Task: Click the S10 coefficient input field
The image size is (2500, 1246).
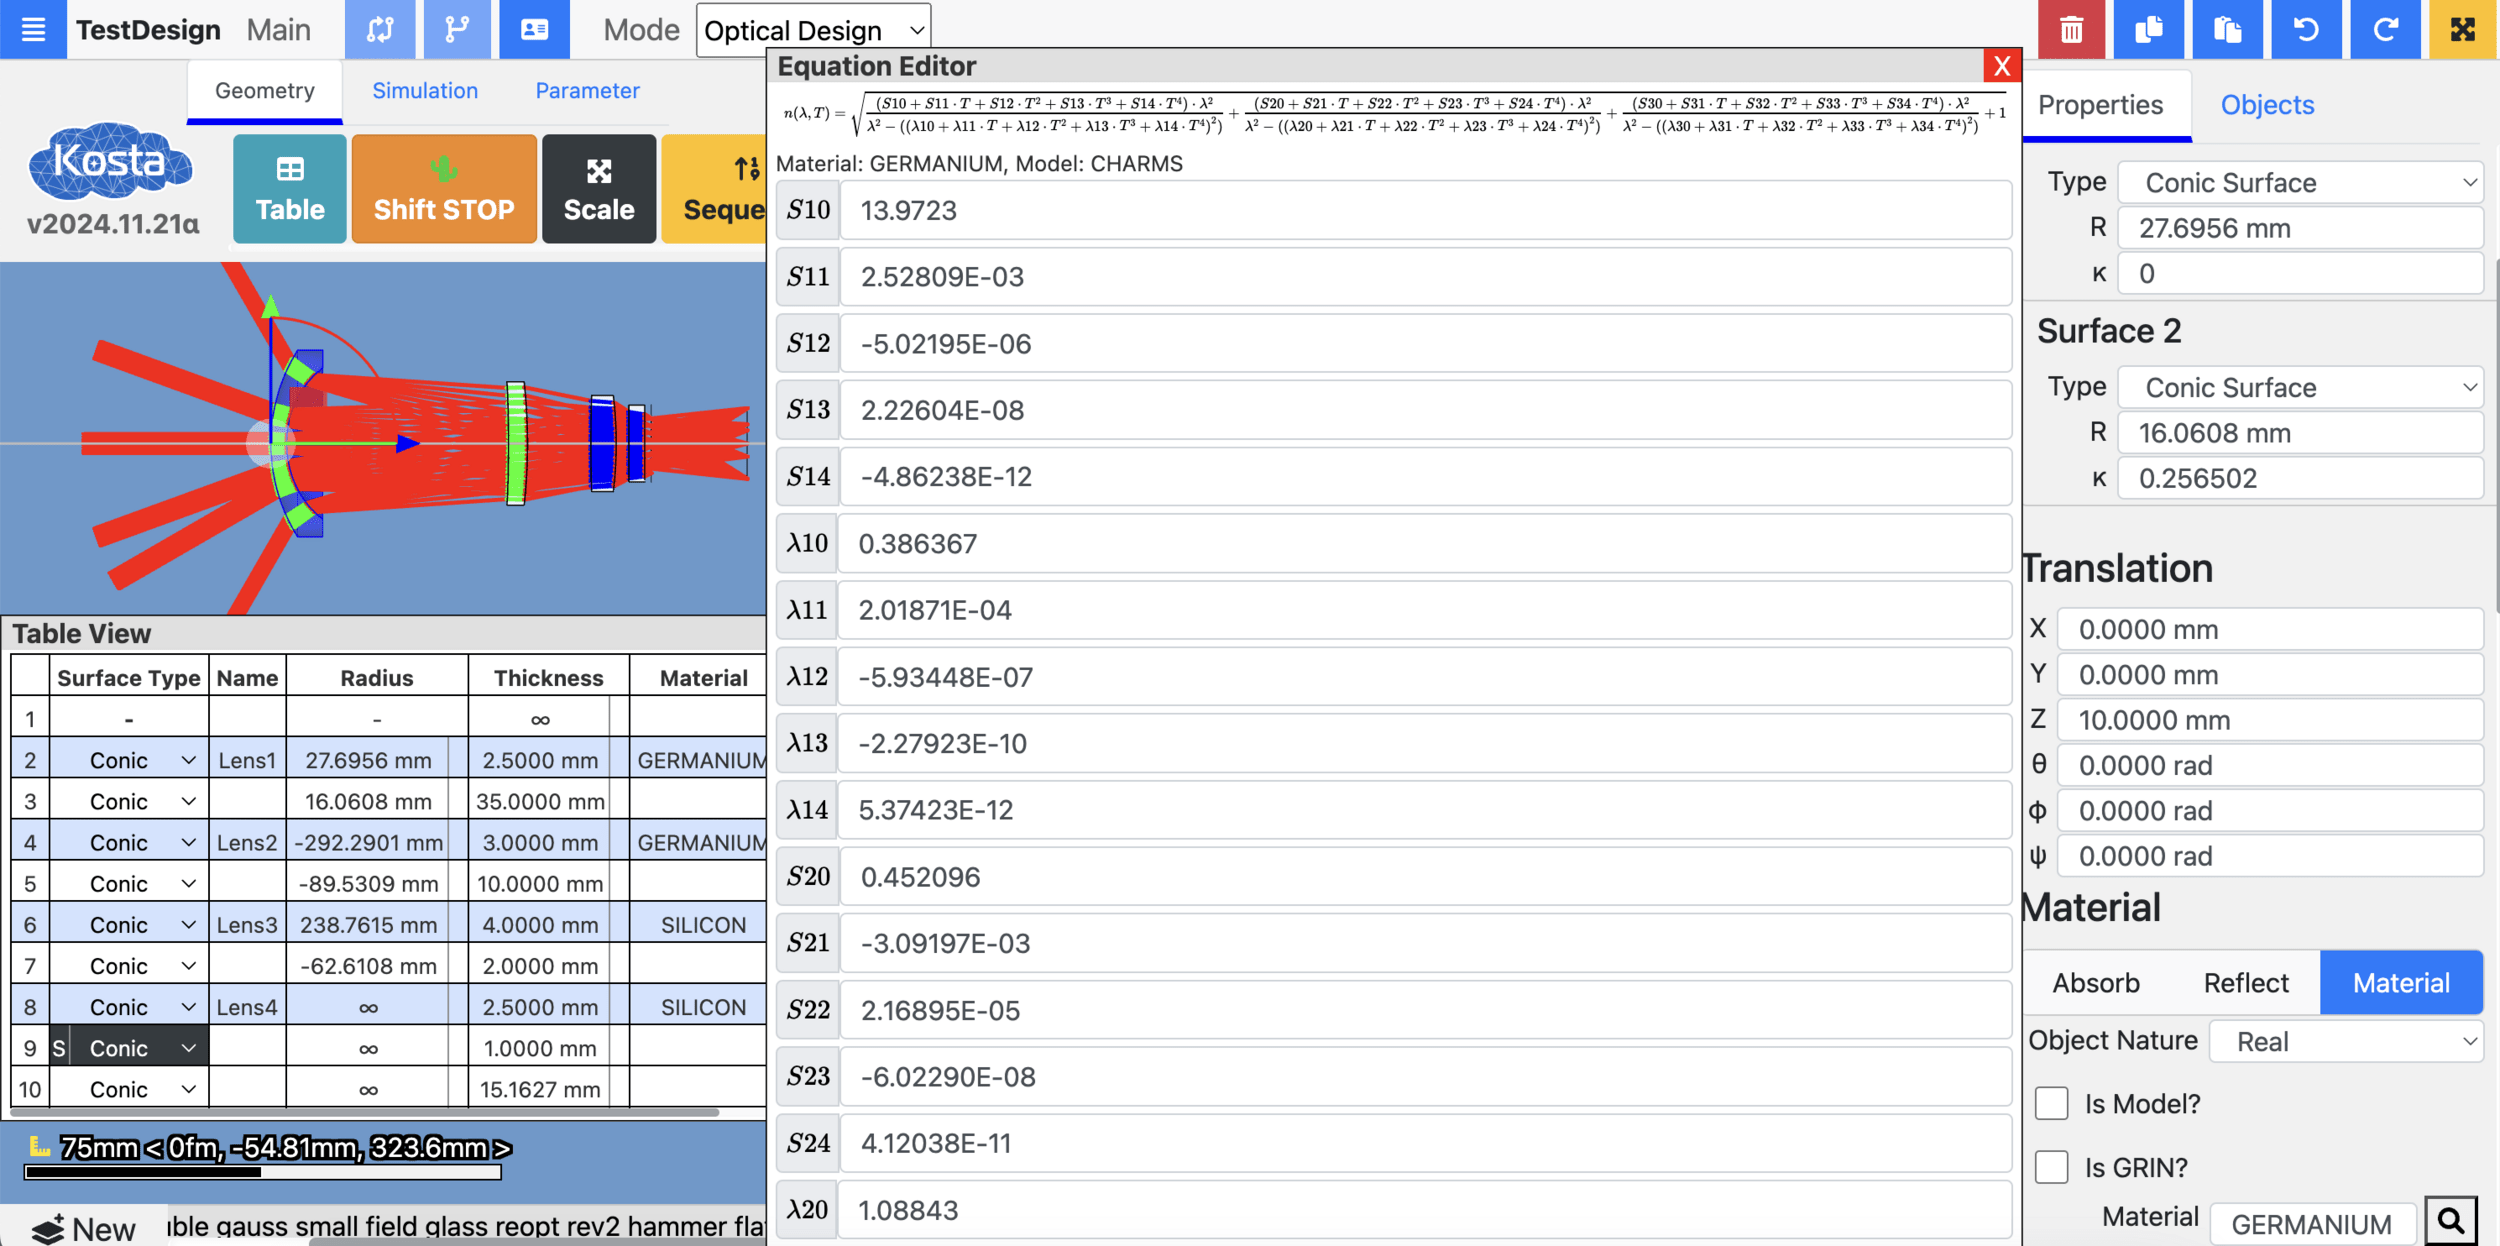Action: 1424,210
